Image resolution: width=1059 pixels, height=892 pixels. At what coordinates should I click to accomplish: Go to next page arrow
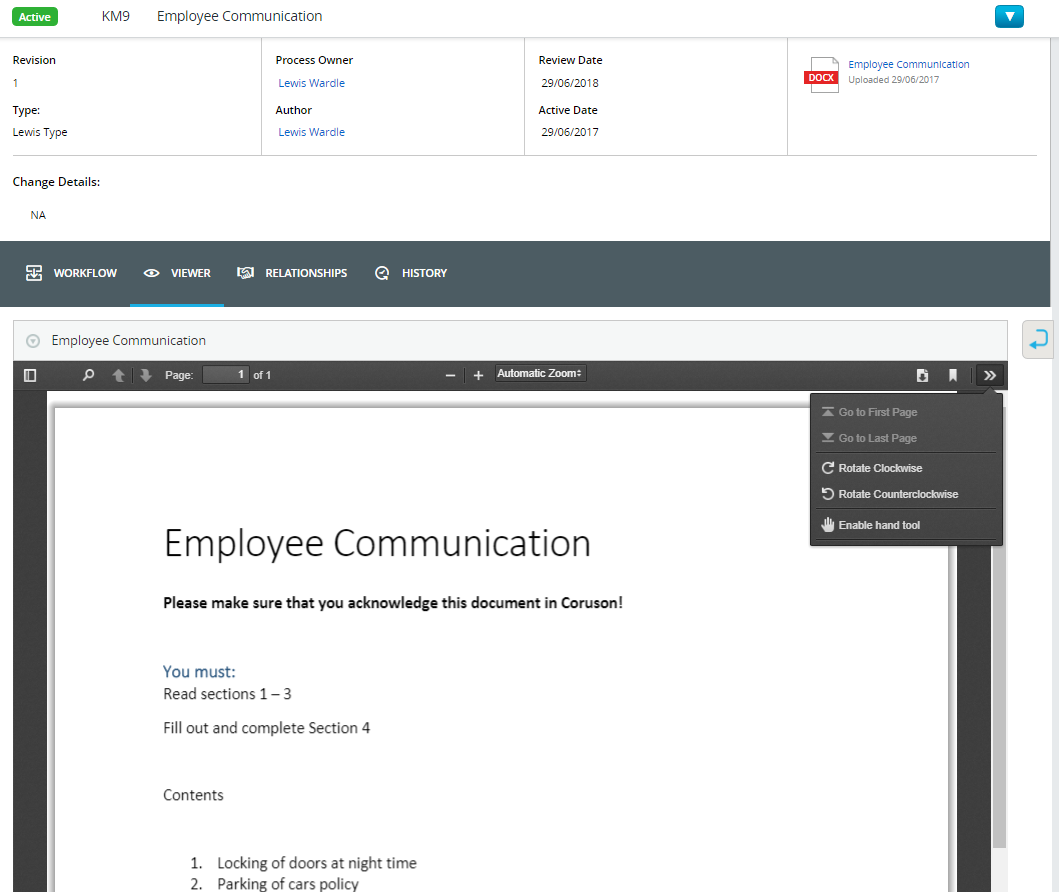[146, 375]
